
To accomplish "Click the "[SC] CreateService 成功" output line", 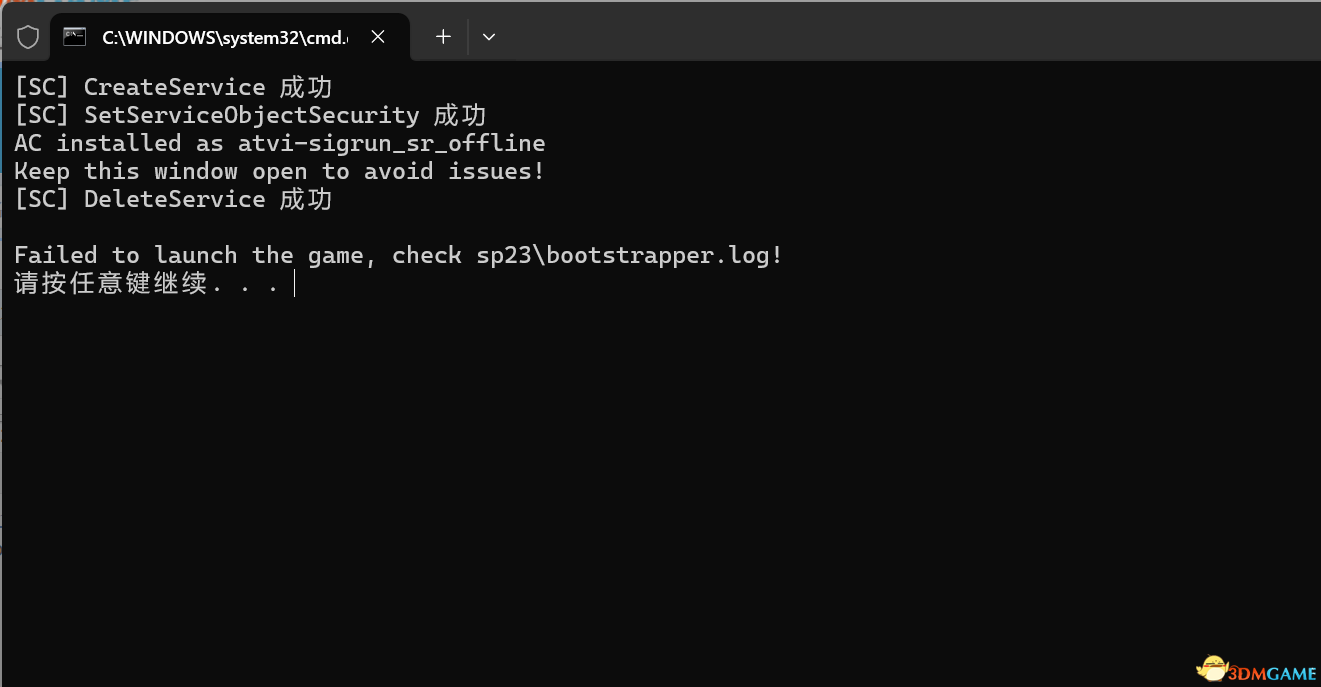I will (x=173, y=87).
